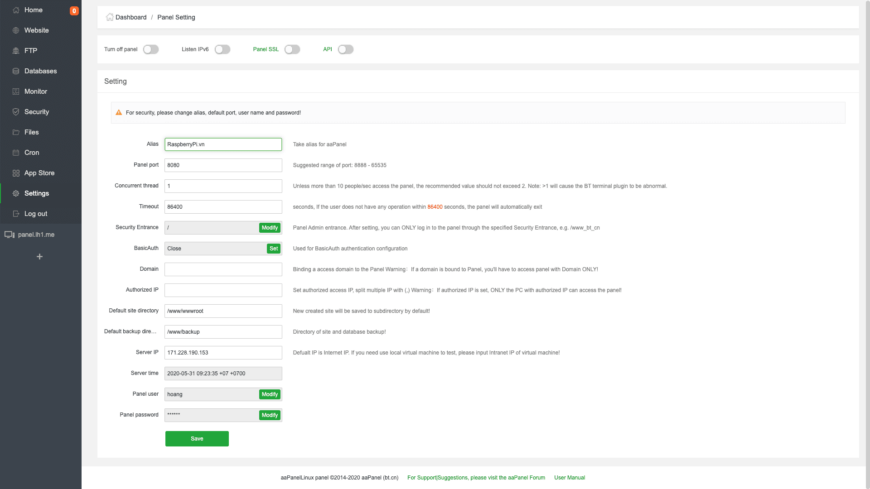870x489 pixels.
Task: Open the User Manual footer link
Action: [x=569, y=478]
